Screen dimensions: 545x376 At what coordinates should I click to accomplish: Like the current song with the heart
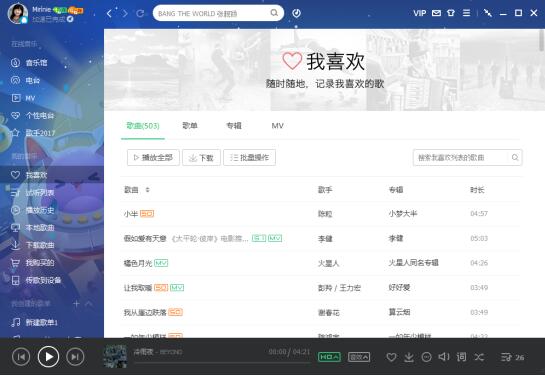(x=391, y=357)
